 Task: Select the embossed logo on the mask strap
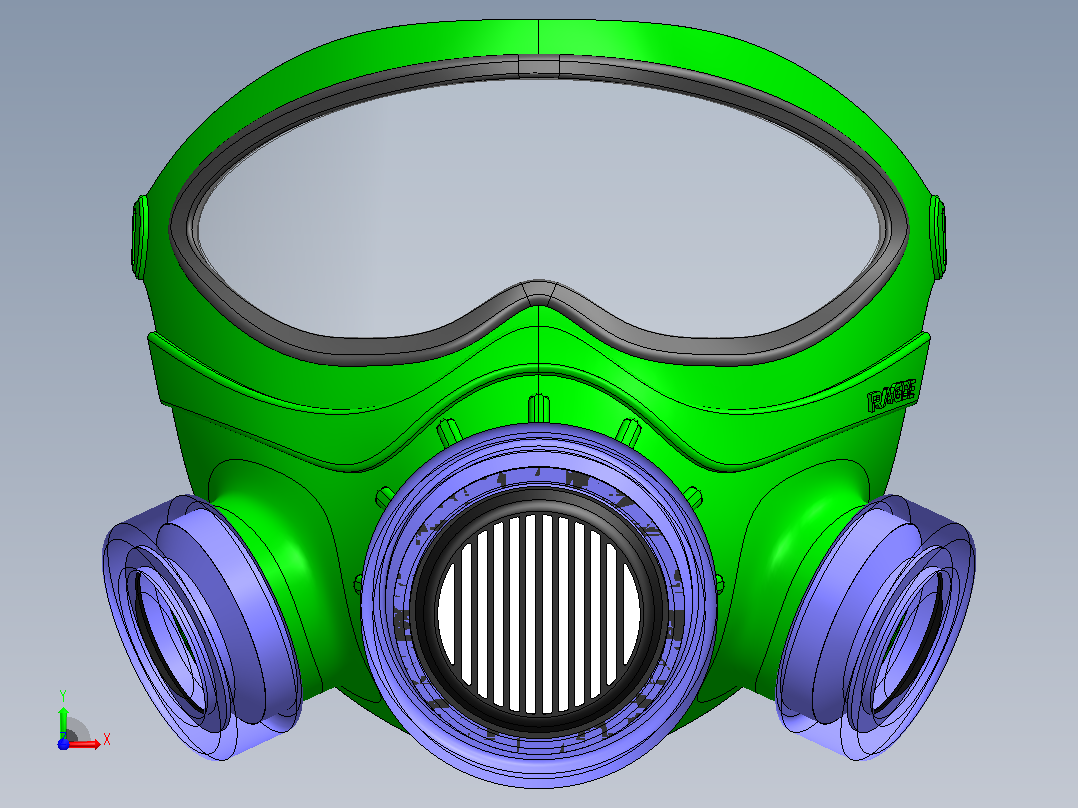tap(892, 395)
